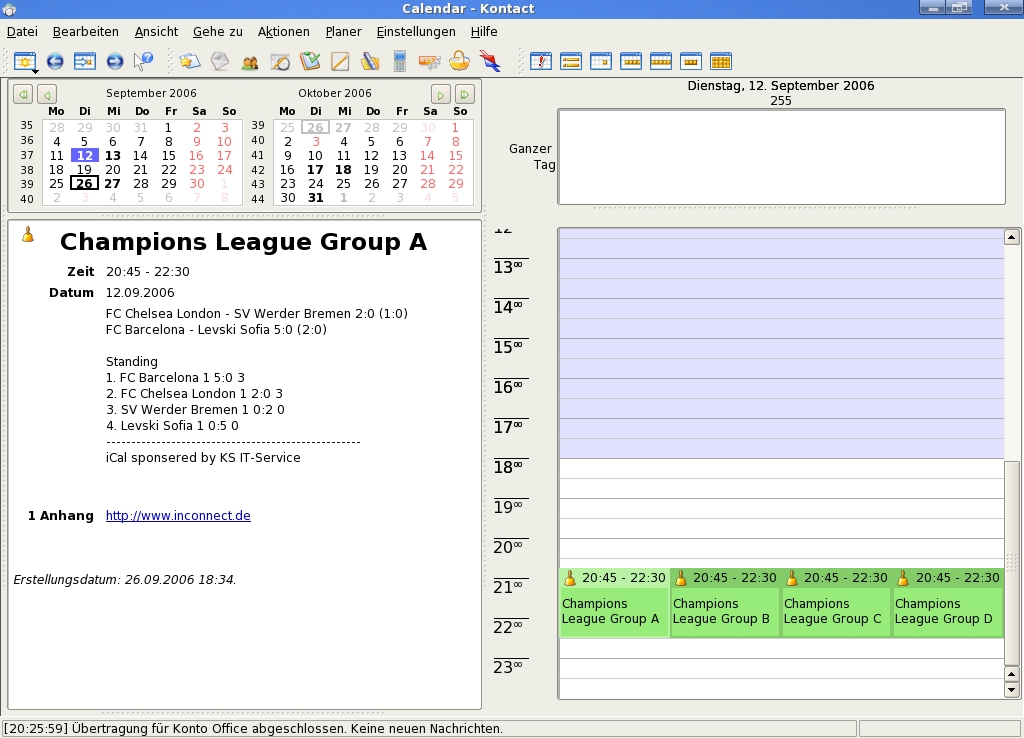1024x738 pixels.
Task: Open the Contacts component people icon
Action: 249,62
